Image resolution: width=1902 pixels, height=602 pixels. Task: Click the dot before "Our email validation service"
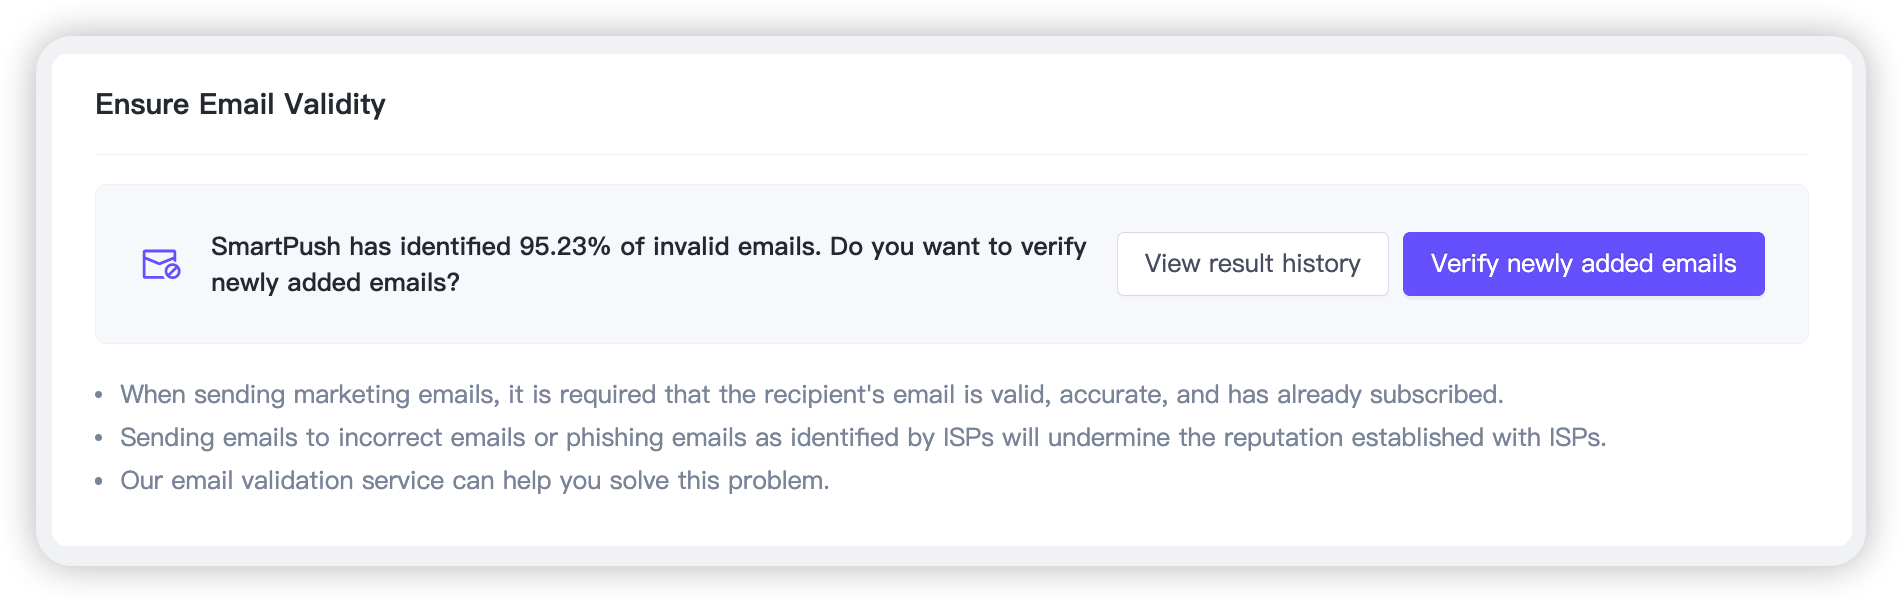[x=99, y=481]
